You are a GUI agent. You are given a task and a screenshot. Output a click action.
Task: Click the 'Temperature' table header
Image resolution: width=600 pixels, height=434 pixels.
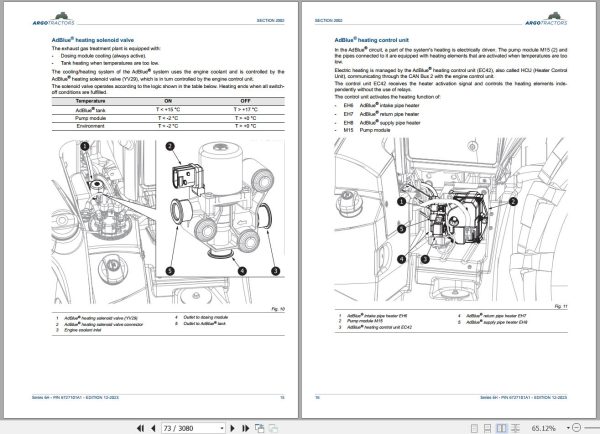pyautogui.click(x=90, y=101)
